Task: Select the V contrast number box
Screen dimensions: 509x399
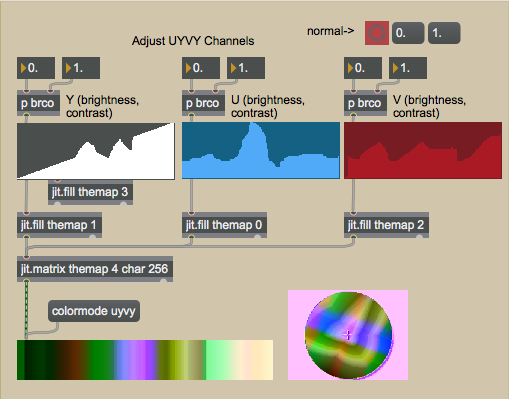Action: [x=408, y=68]
